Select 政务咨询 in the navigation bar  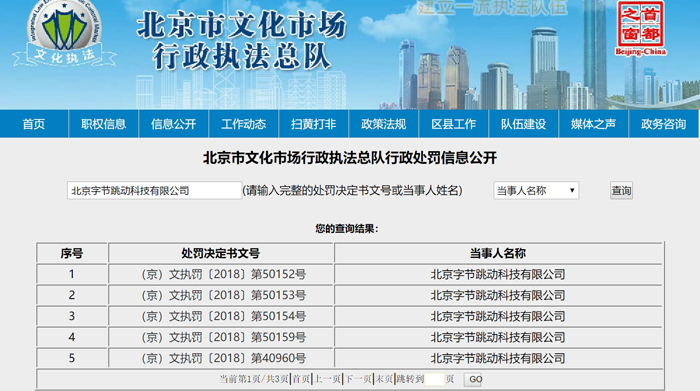663,124
